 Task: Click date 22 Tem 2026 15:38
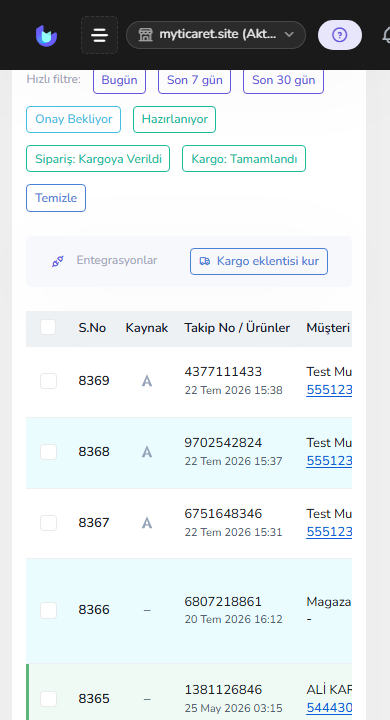tap(233, 390)
